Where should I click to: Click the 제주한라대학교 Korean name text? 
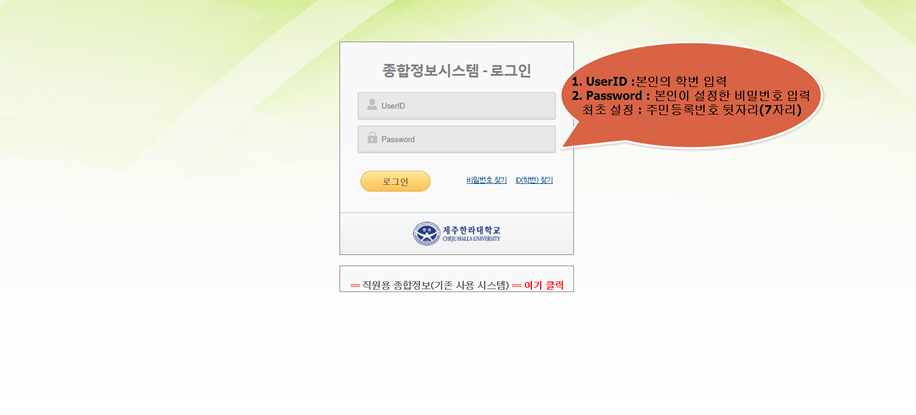(x=471, y=230)
